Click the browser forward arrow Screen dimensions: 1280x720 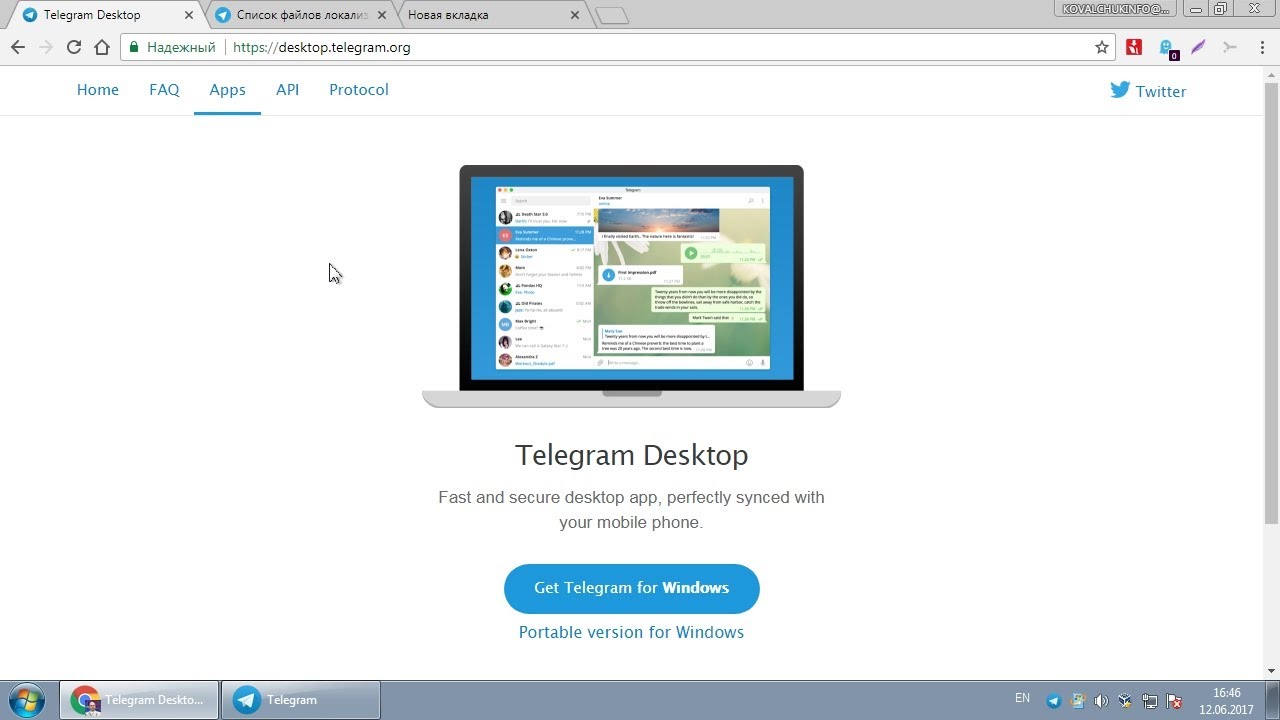click(45, 47)
